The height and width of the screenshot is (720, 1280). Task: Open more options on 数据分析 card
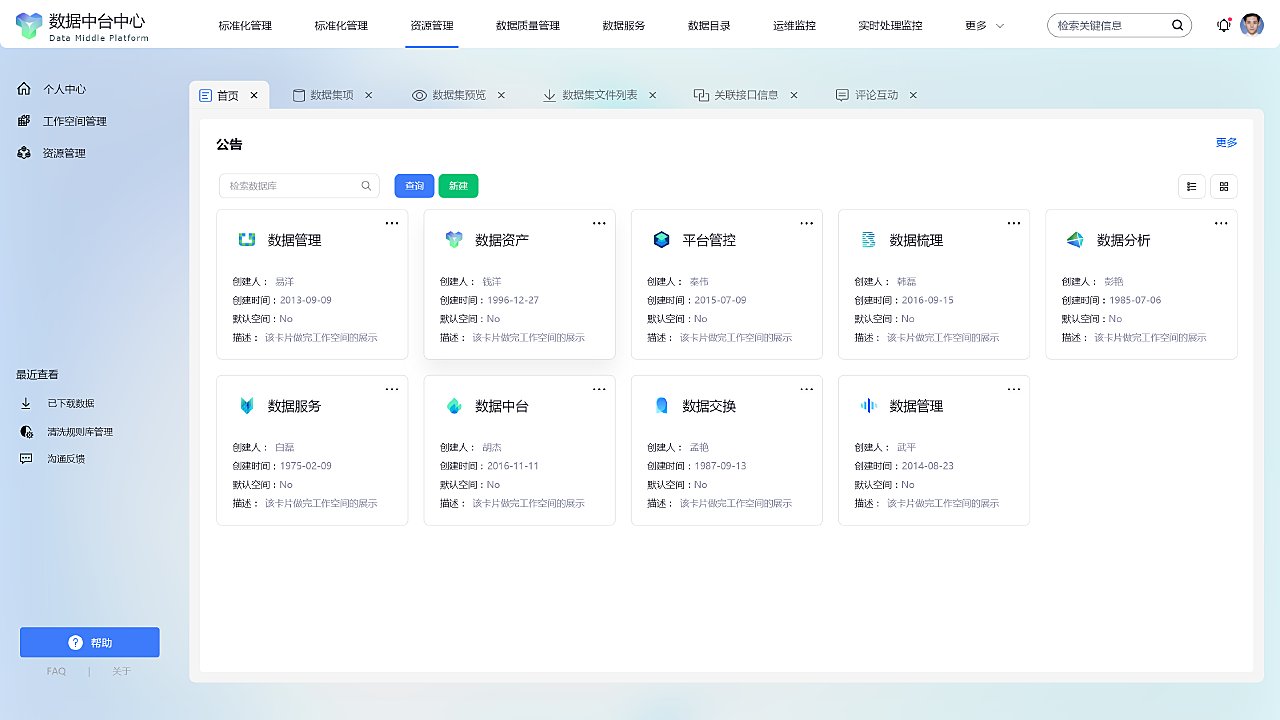coord(1221,223)
